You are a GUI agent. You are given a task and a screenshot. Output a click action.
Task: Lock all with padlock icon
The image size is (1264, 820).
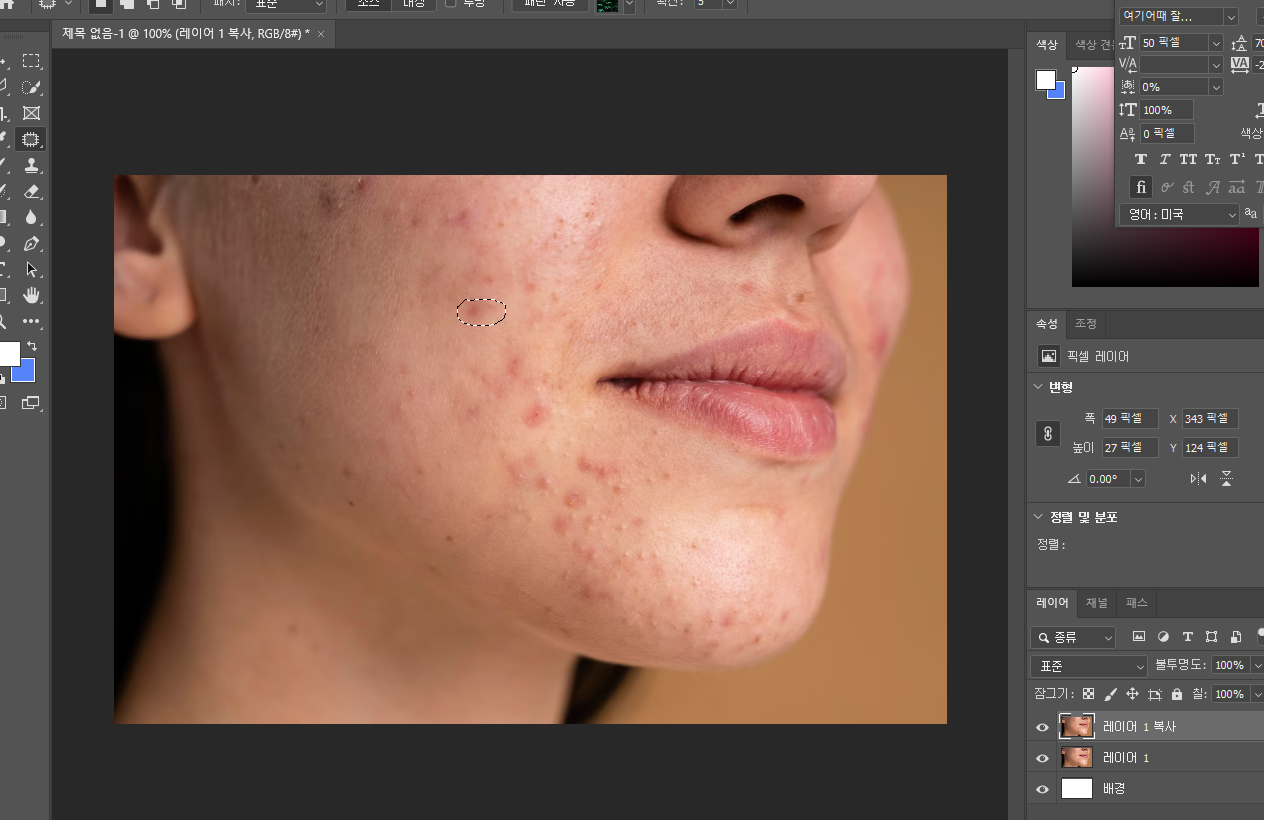1176,694
